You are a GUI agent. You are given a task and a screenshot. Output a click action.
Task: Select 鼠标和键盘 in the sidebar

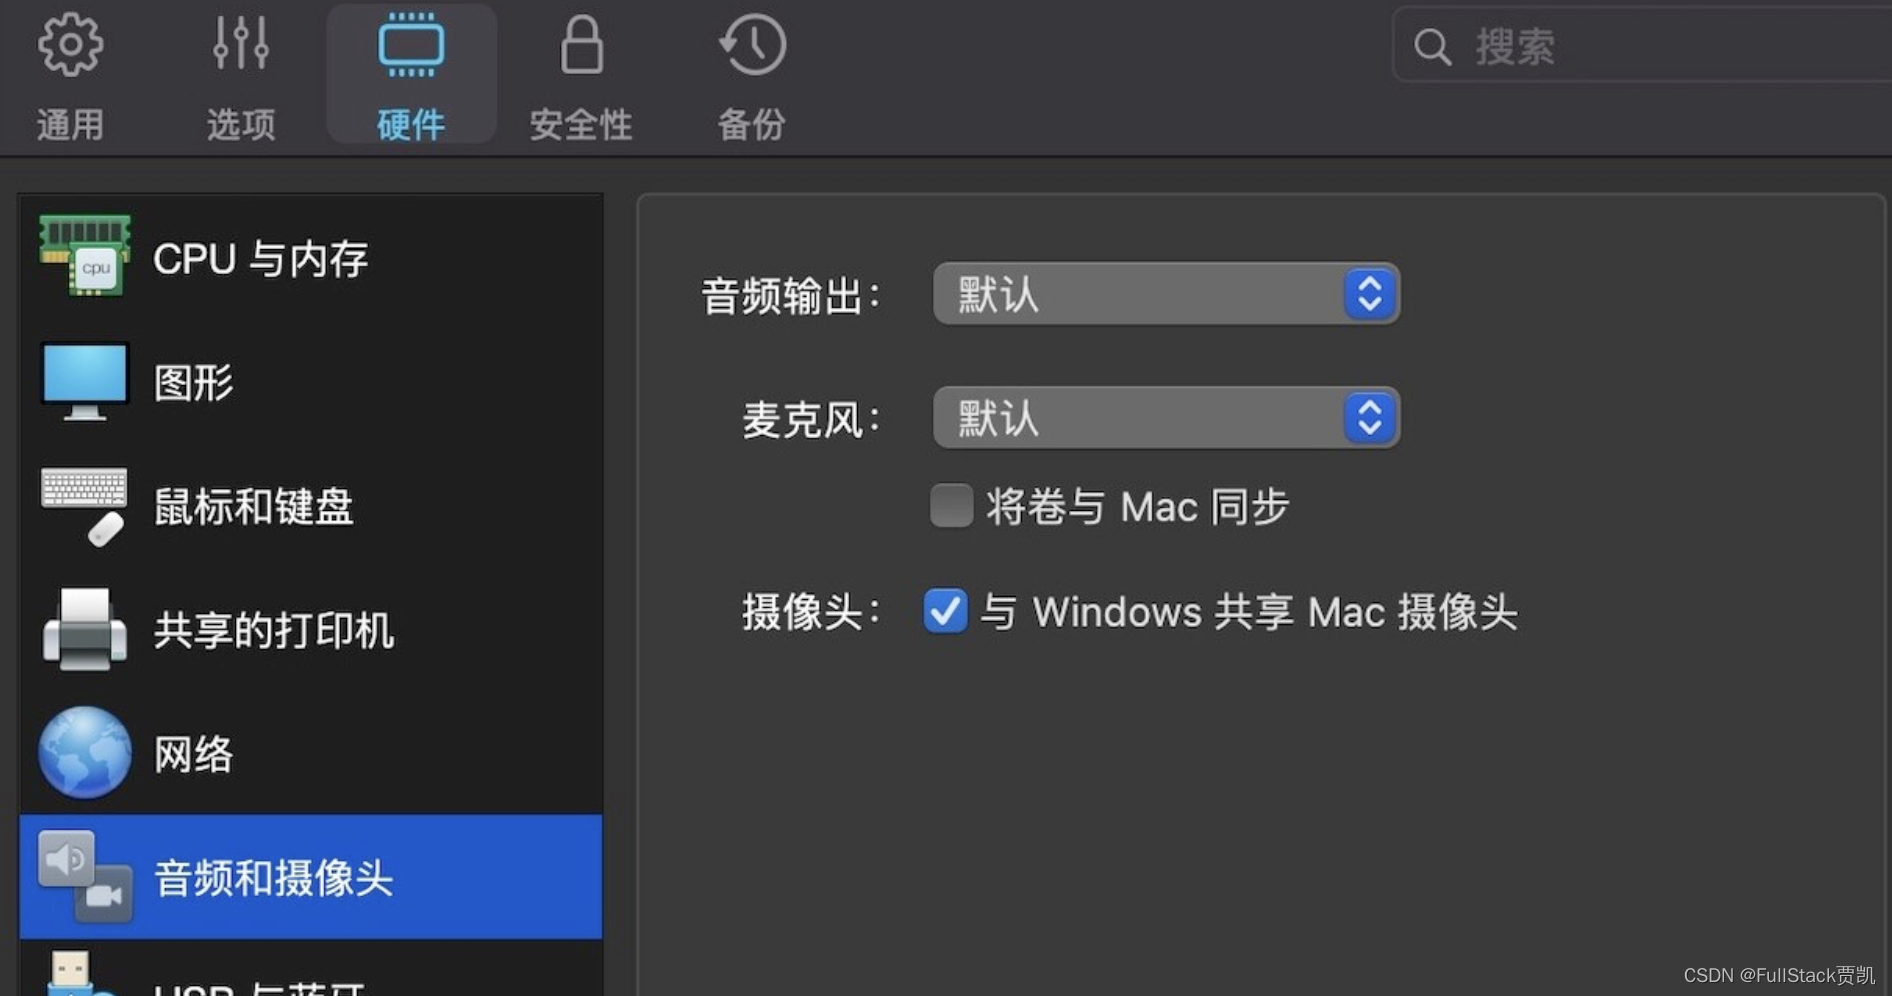[x=311, y=506]
